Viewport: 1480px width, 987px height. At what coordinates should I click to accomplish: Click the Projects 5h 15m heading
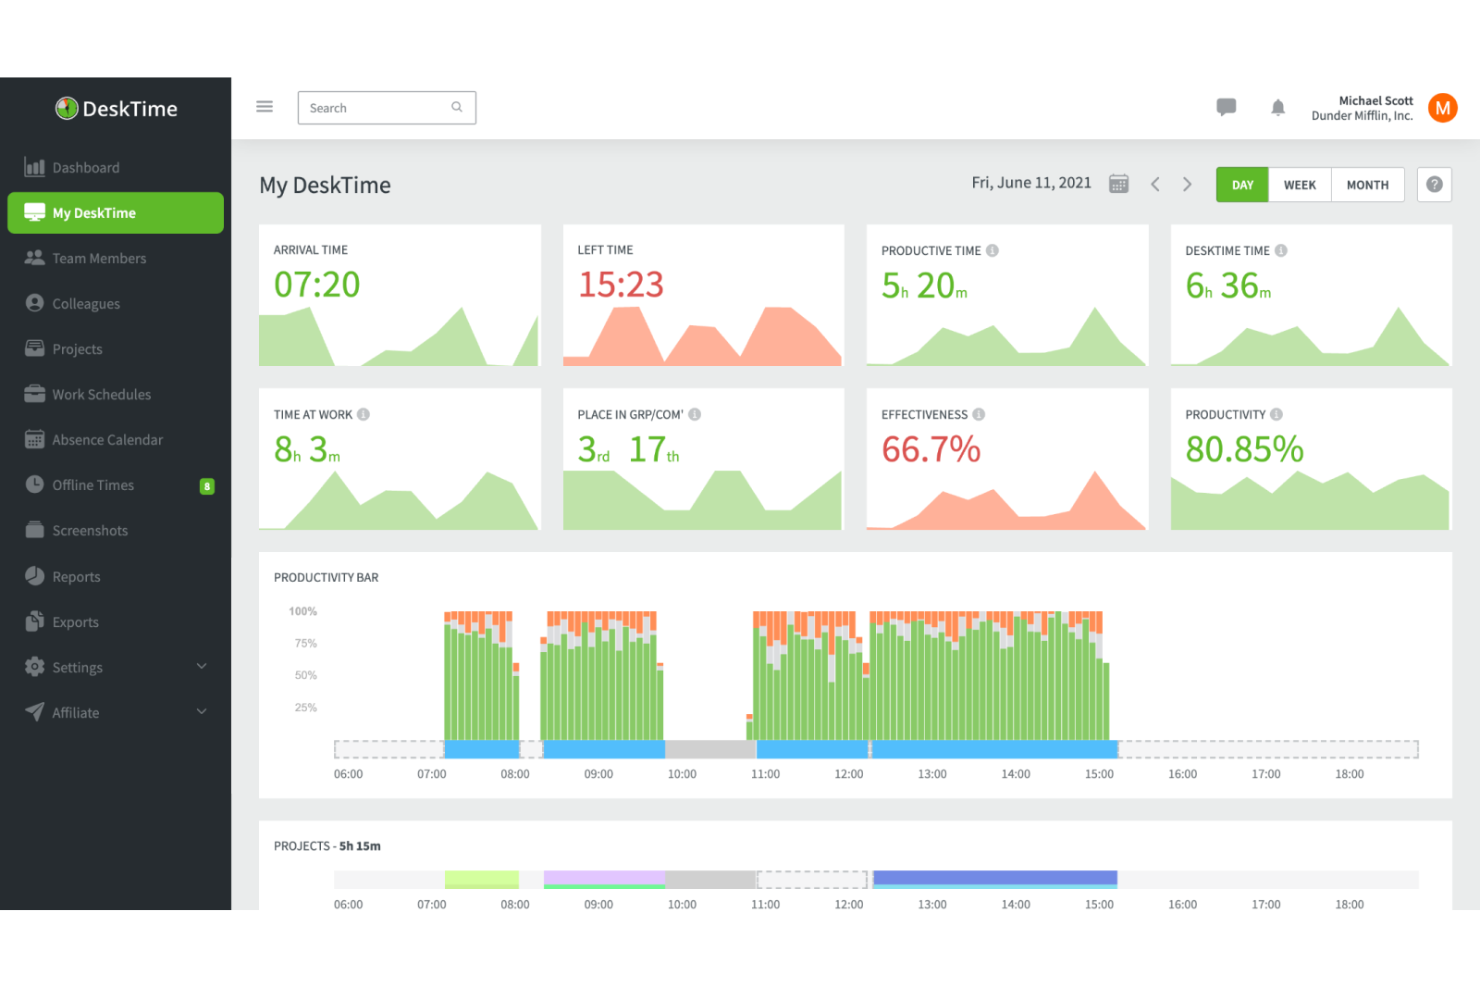[x=327, y=846]
